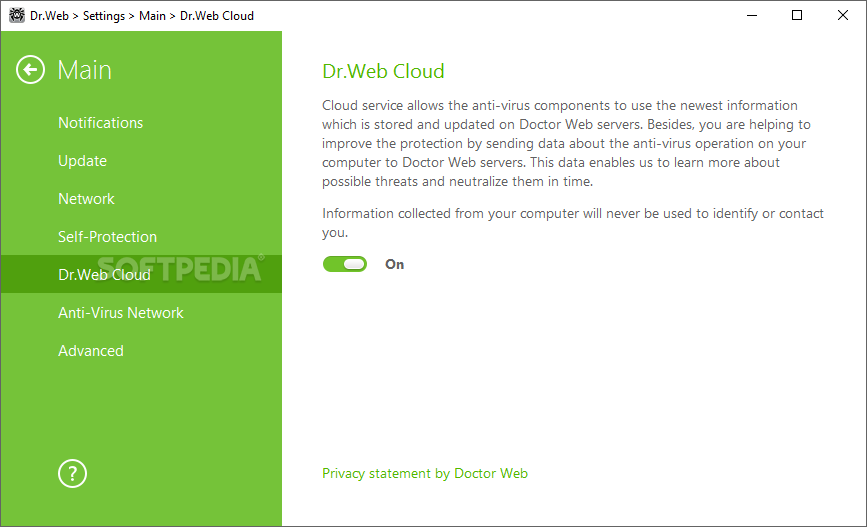Open help via the question mark icon
The width and height of the screenshot is (867, 527).
pyautogui.click(x=73, y=473)
